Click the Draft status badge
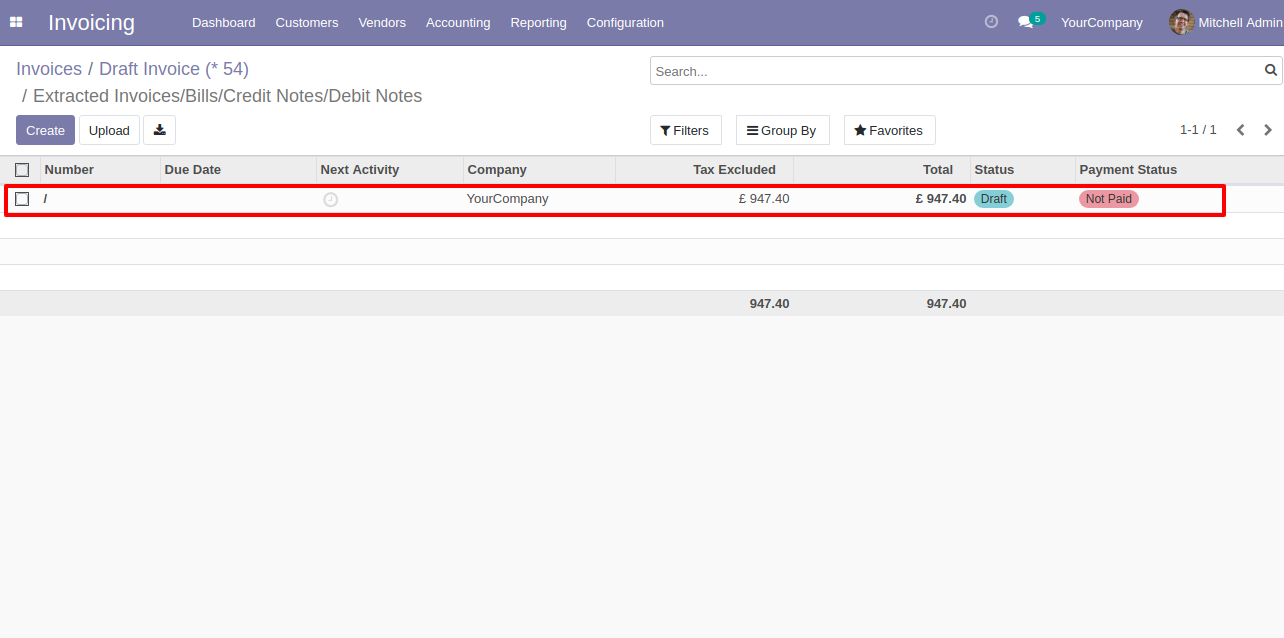This screenshot has height=638, width=1284. click(x=994, y=199)
